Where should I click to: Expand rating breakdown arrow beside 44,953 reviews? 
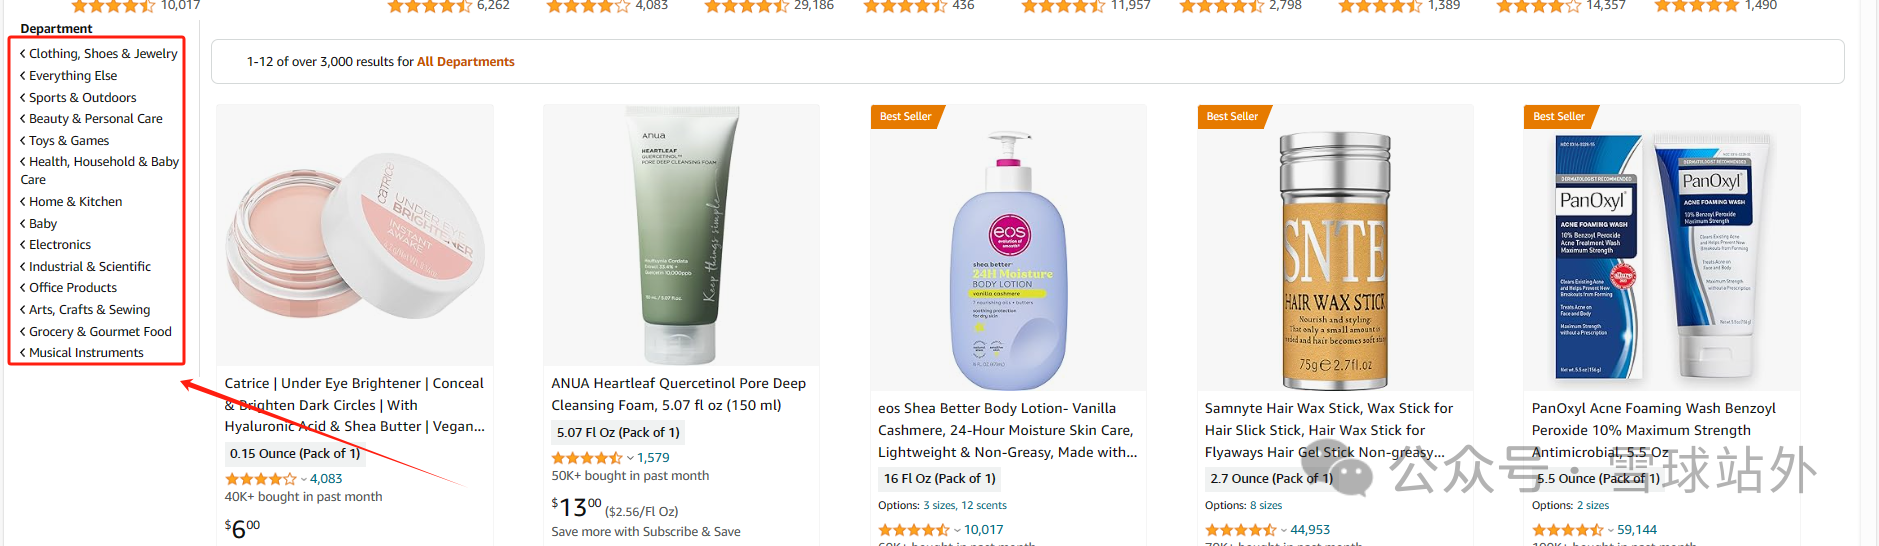[1284, 530]
